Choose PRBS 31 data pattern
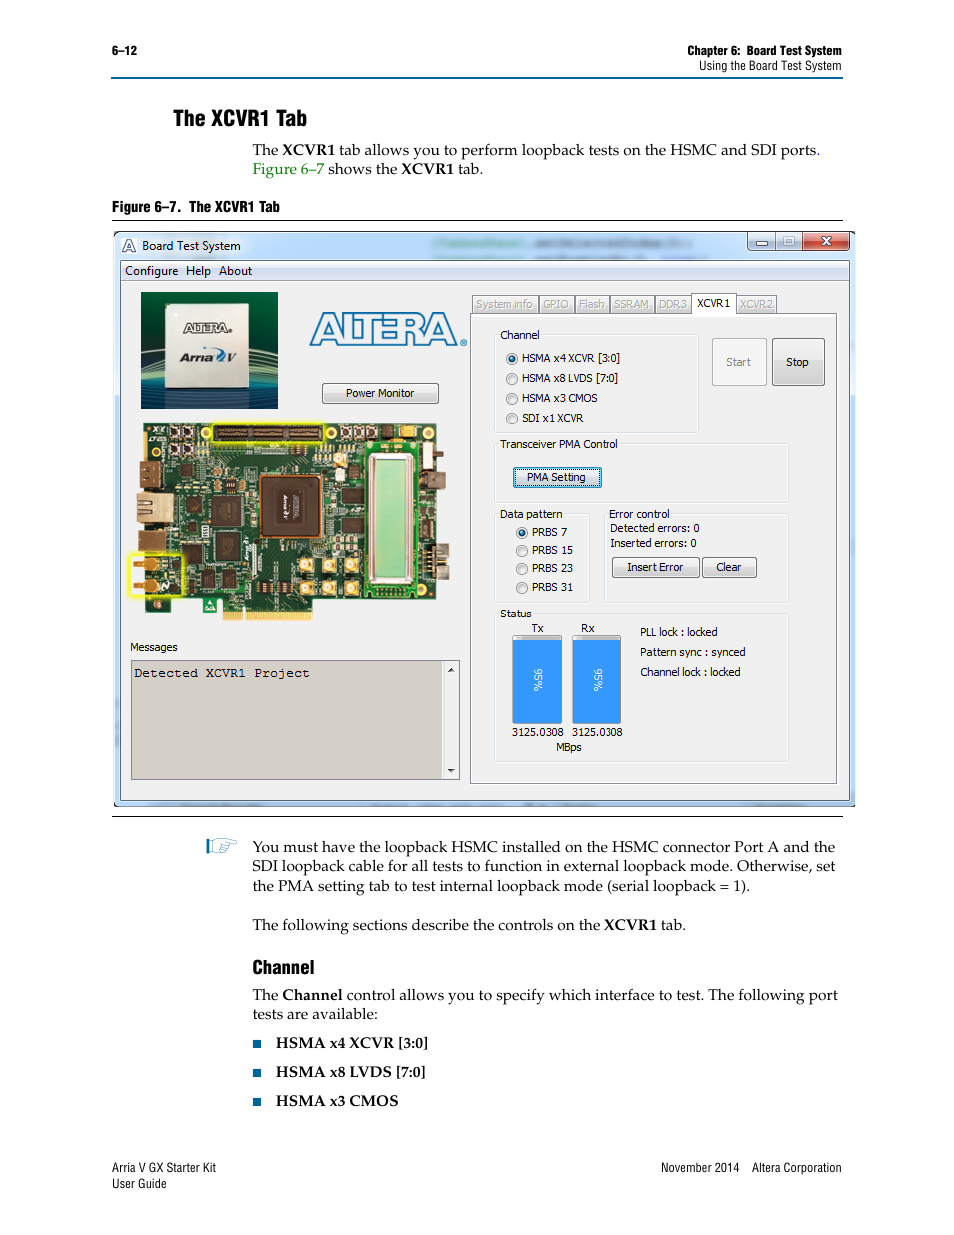The image size is (954, 1235). 521,588
